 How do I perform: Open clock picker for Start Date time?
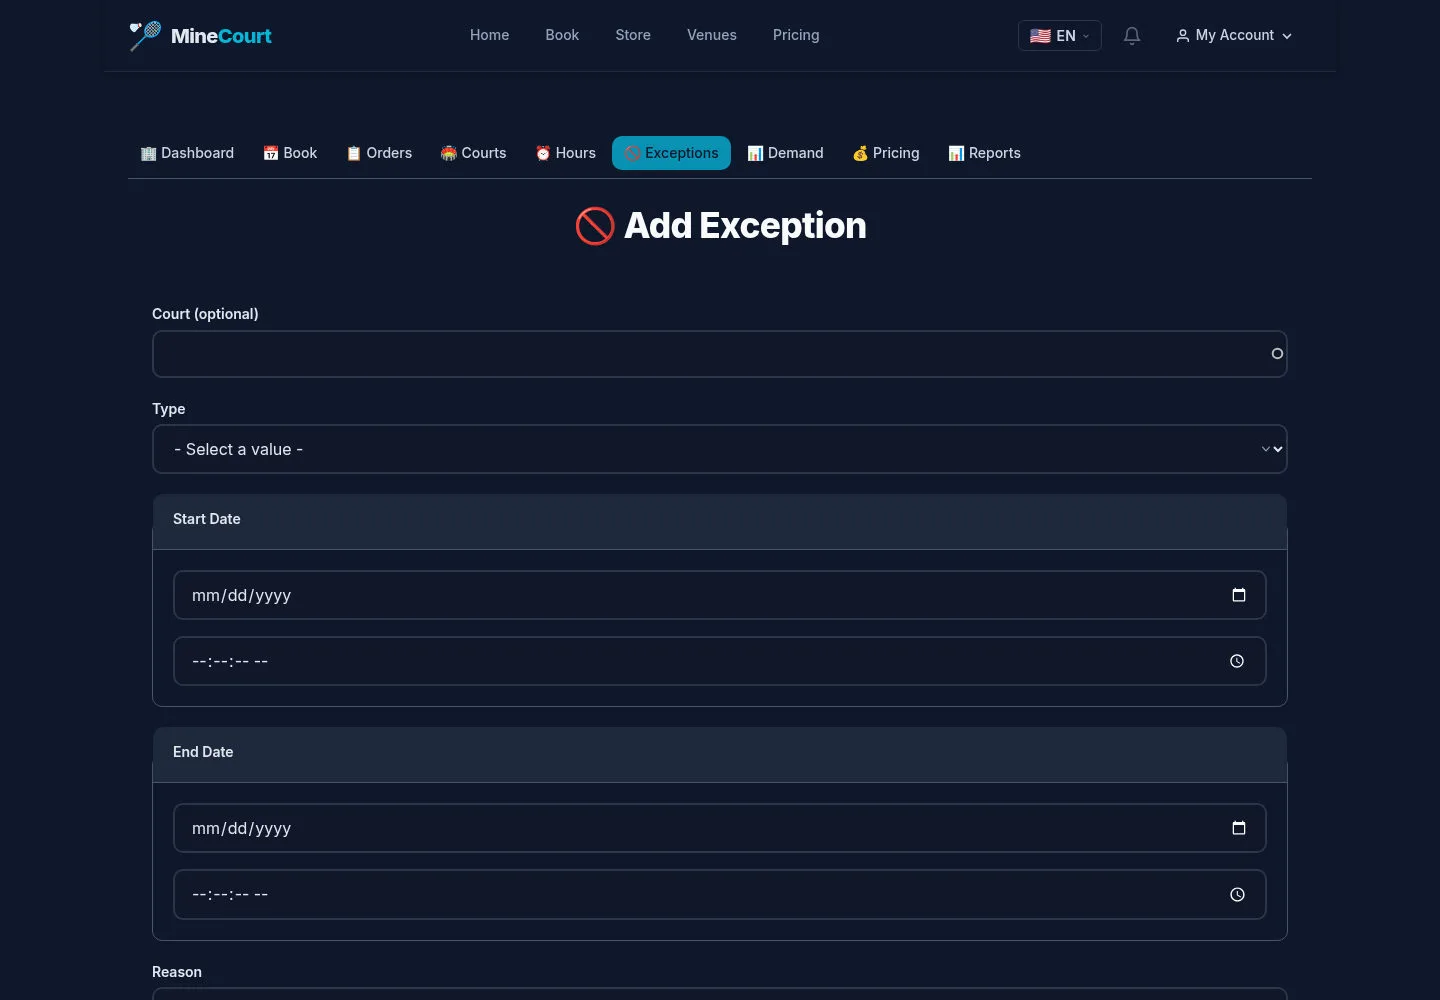click(1237, 661)
